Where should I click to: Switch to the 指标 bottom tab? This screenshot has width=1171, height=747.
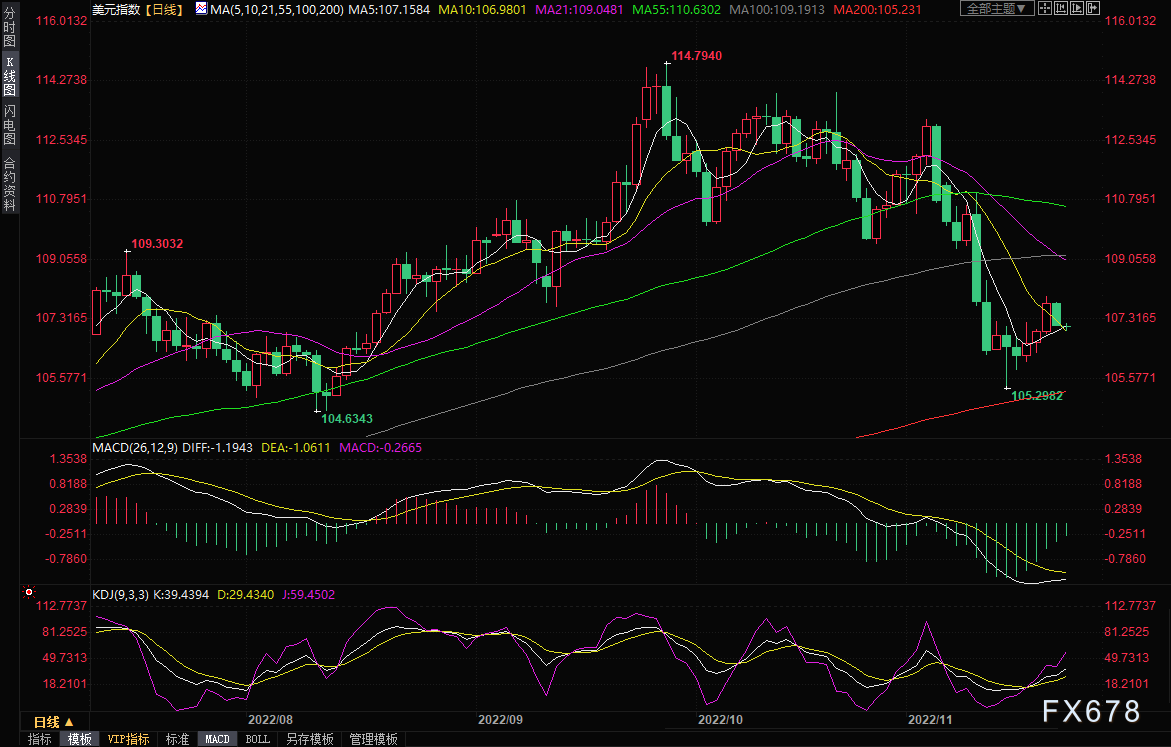tap(40, 739)
